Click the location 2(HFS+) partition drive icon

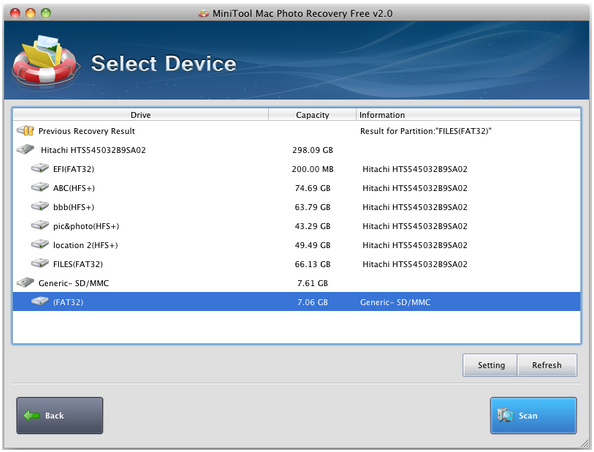tap(40, 244)
